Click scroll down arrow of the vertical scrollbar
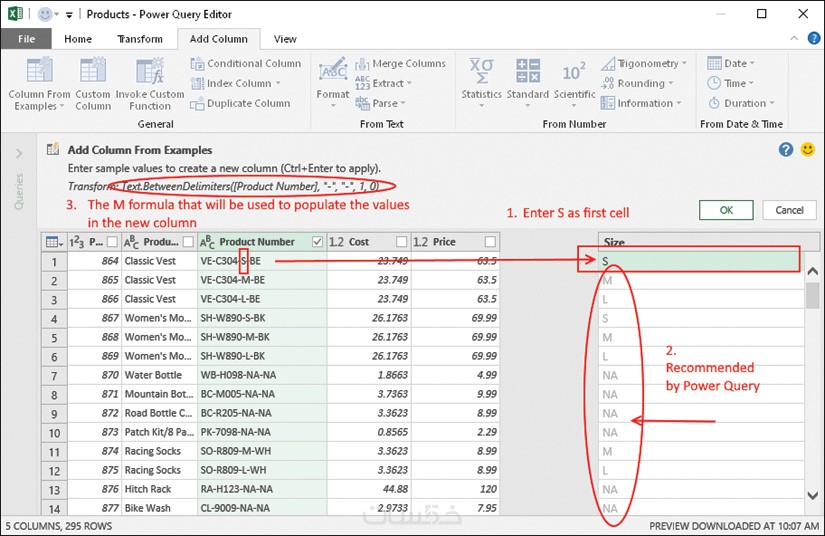 coord(812,495)
